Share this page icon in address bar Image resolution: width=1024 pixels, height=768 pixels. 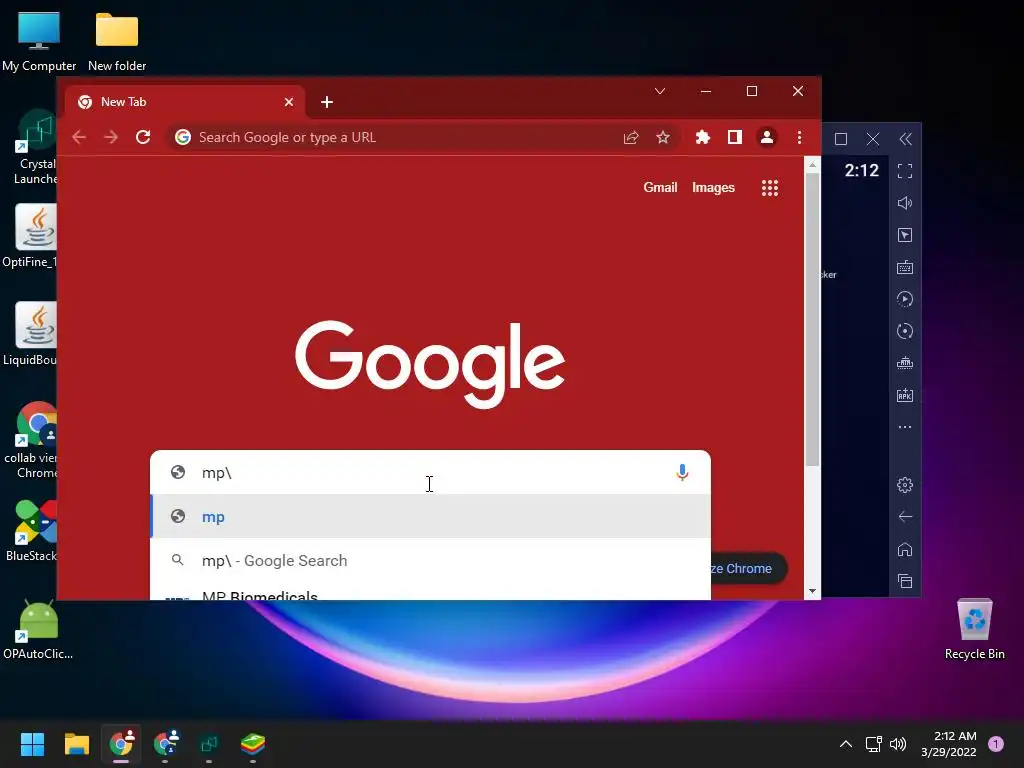point(631,137)
